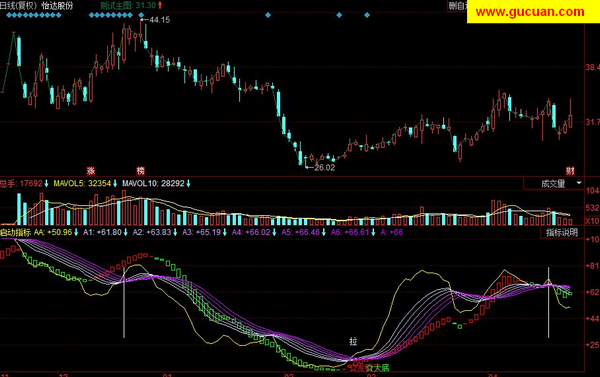This screenshot has height=377, width=600.
Task: Click the 榜 marker under the price chart
Action: pos(141,171)
